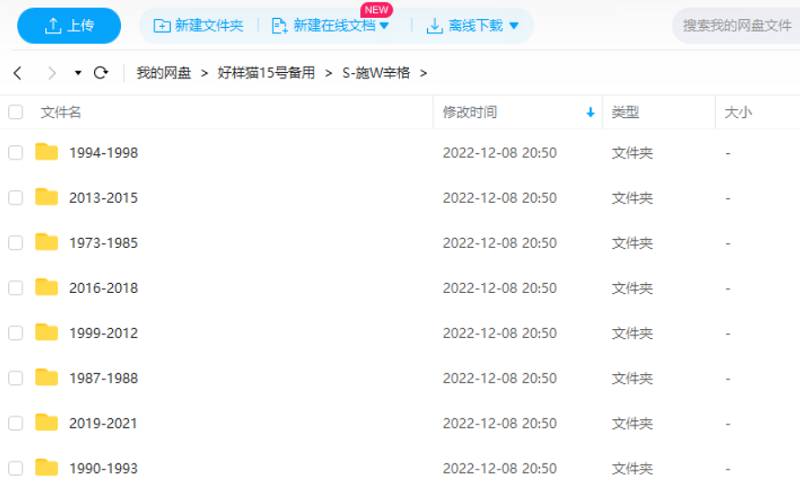800x485 pixels.
Task: Go to 我的网盘 in breadcrumb
Action: [163, 73]
